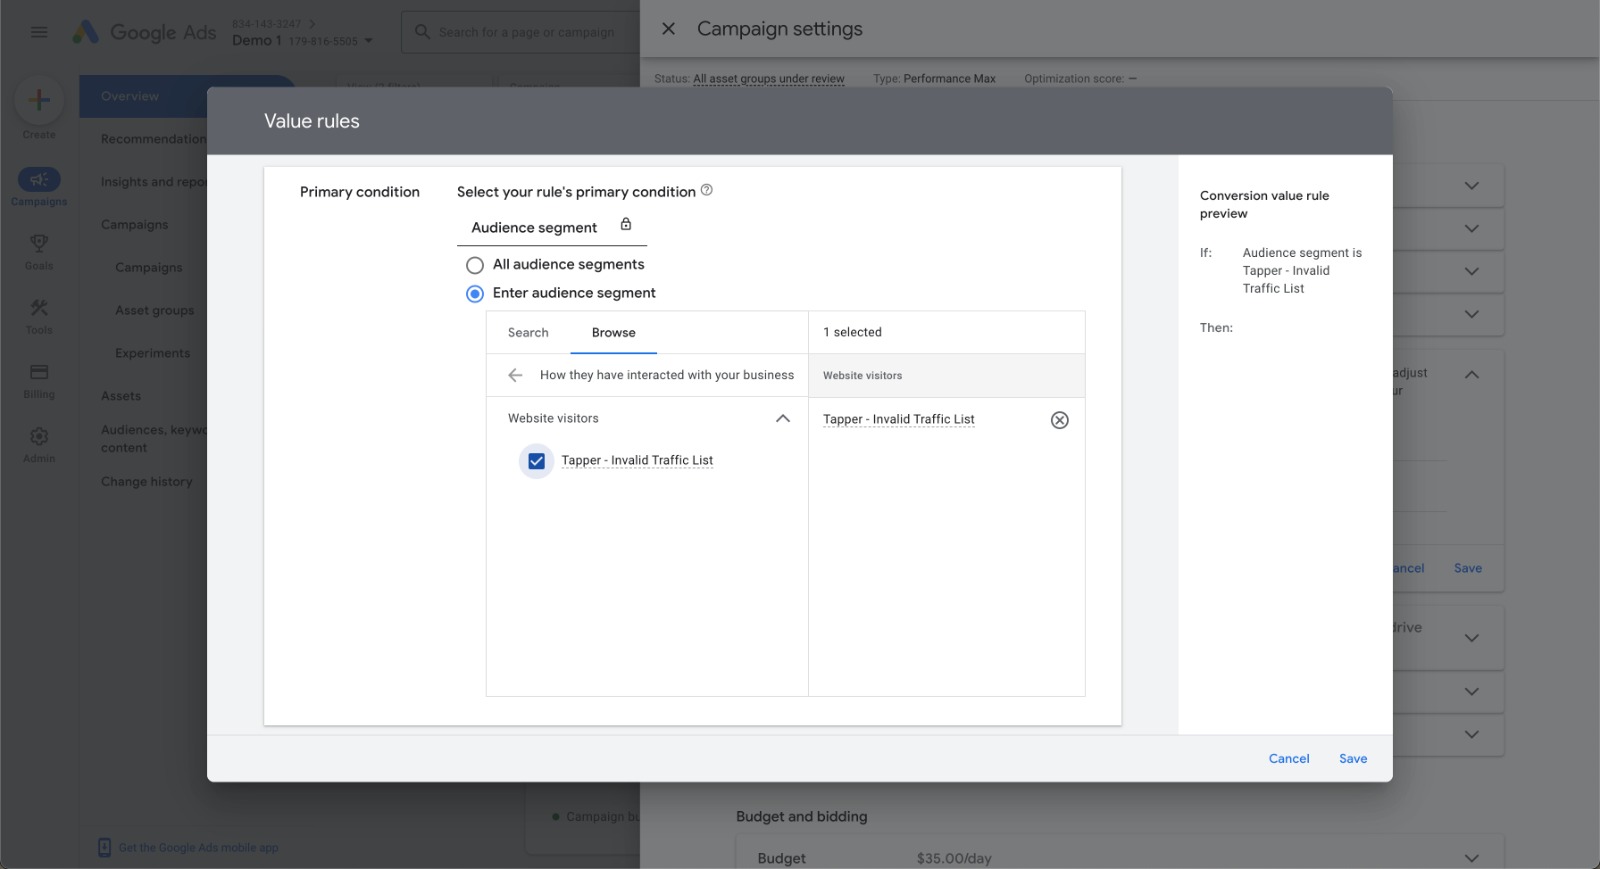This screenshot has height=869, width=1600.
Task: Uncheck the Tapper - Invalid Traffic List checkbox
Action: tap(537, 461)
